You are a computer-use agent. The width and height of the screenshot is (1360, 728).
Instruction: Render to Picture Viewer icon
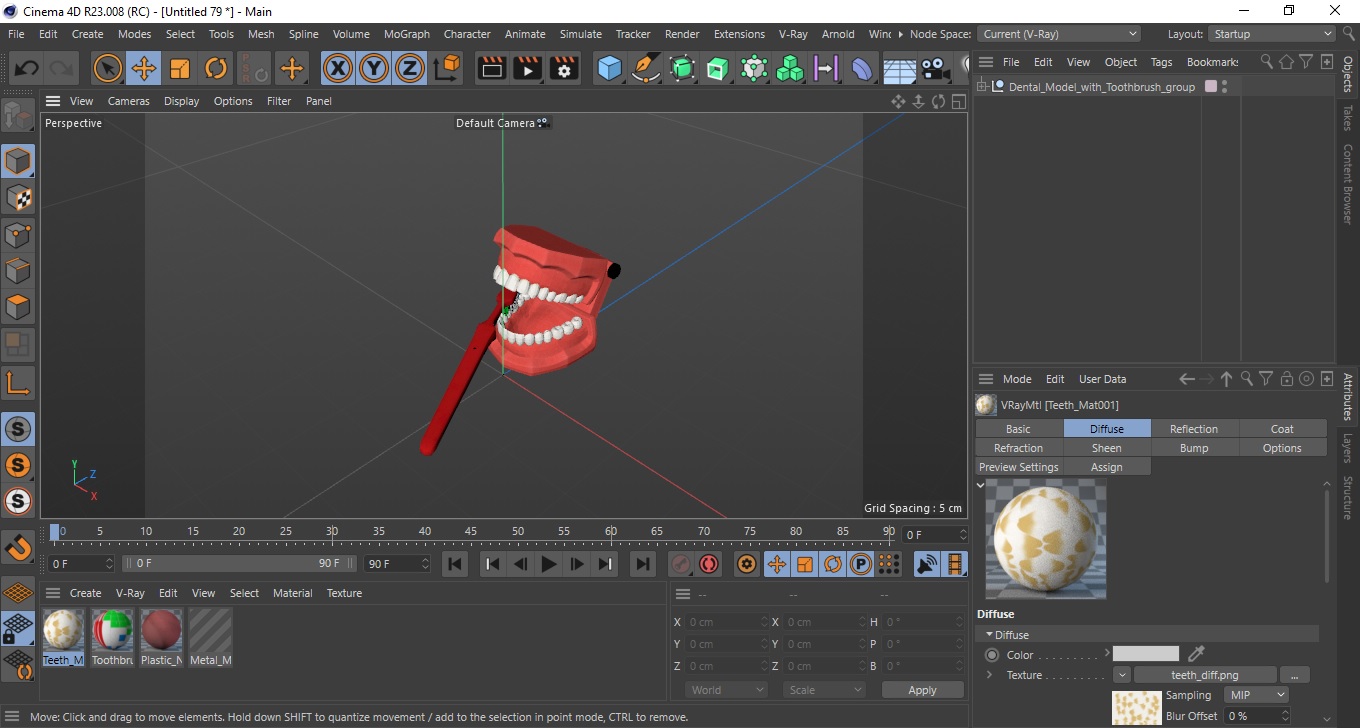click(x=528, y=68)
